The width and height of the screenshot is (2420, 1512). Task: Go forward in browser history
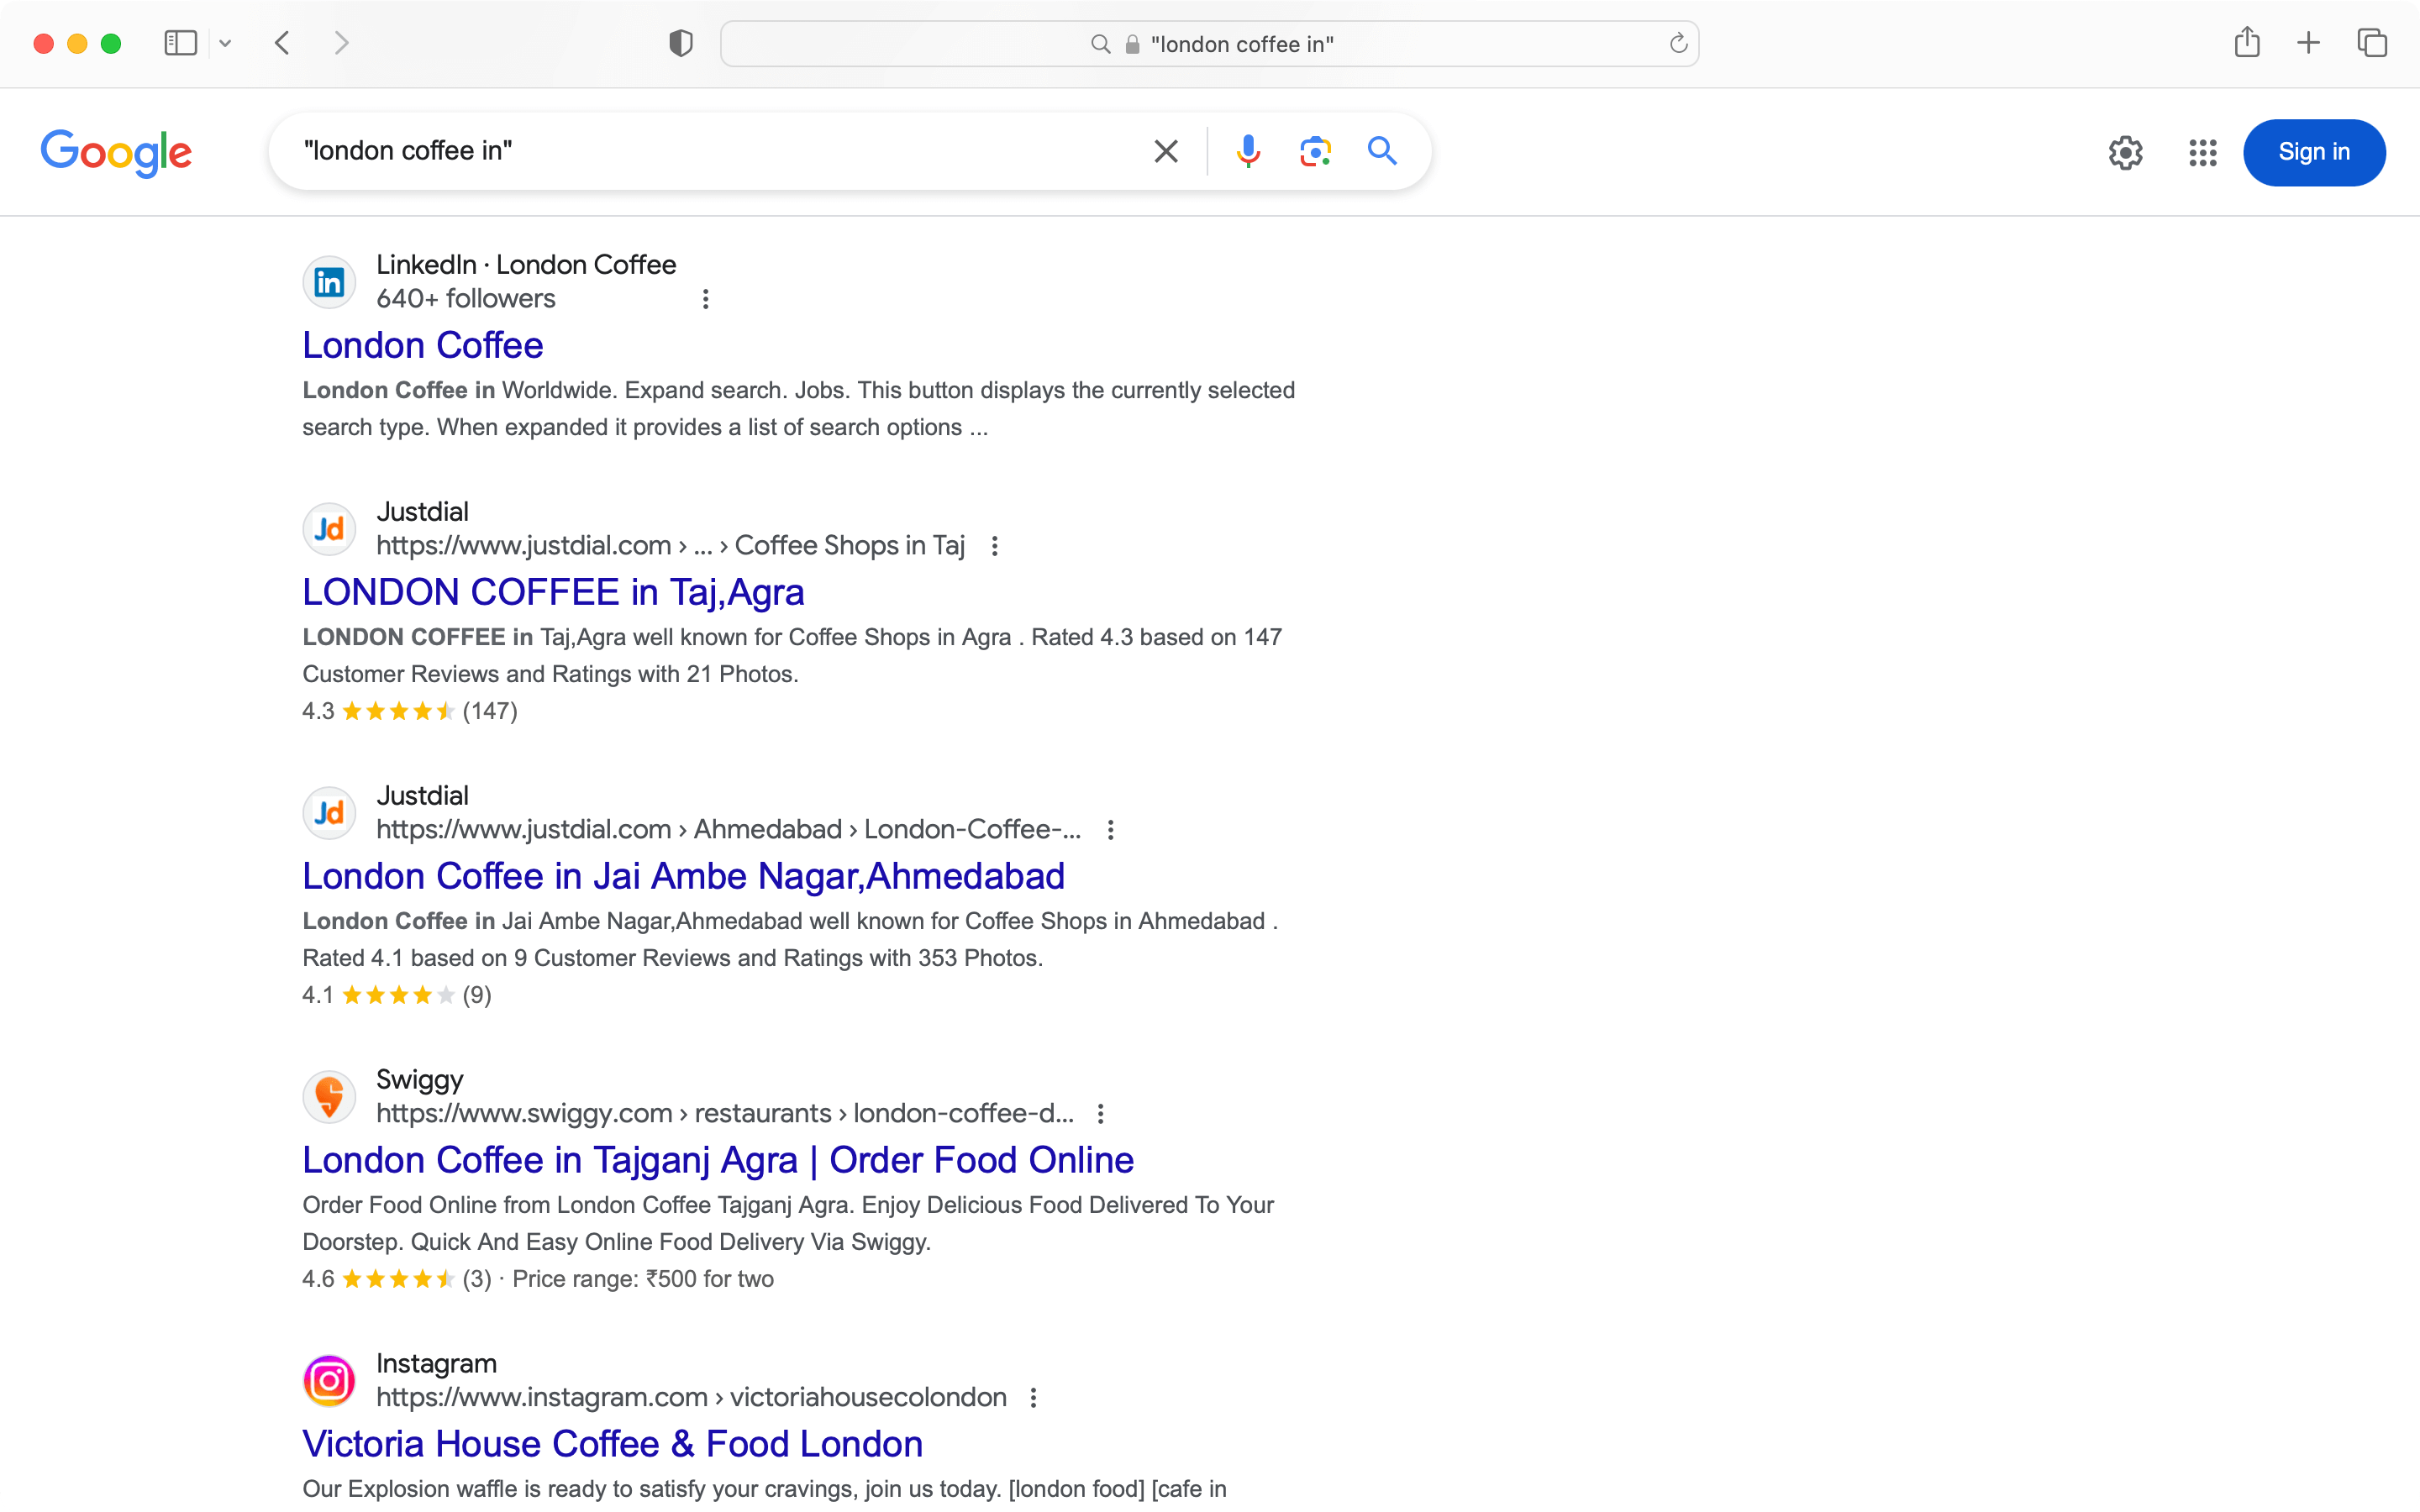tap(341, 43)
